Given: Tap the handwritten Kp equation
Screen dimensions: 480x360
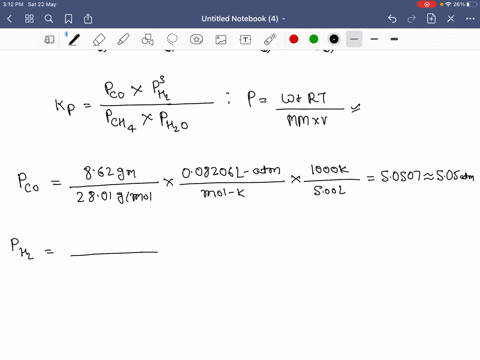Looking at the screenshot, I should tap(134, 104).
